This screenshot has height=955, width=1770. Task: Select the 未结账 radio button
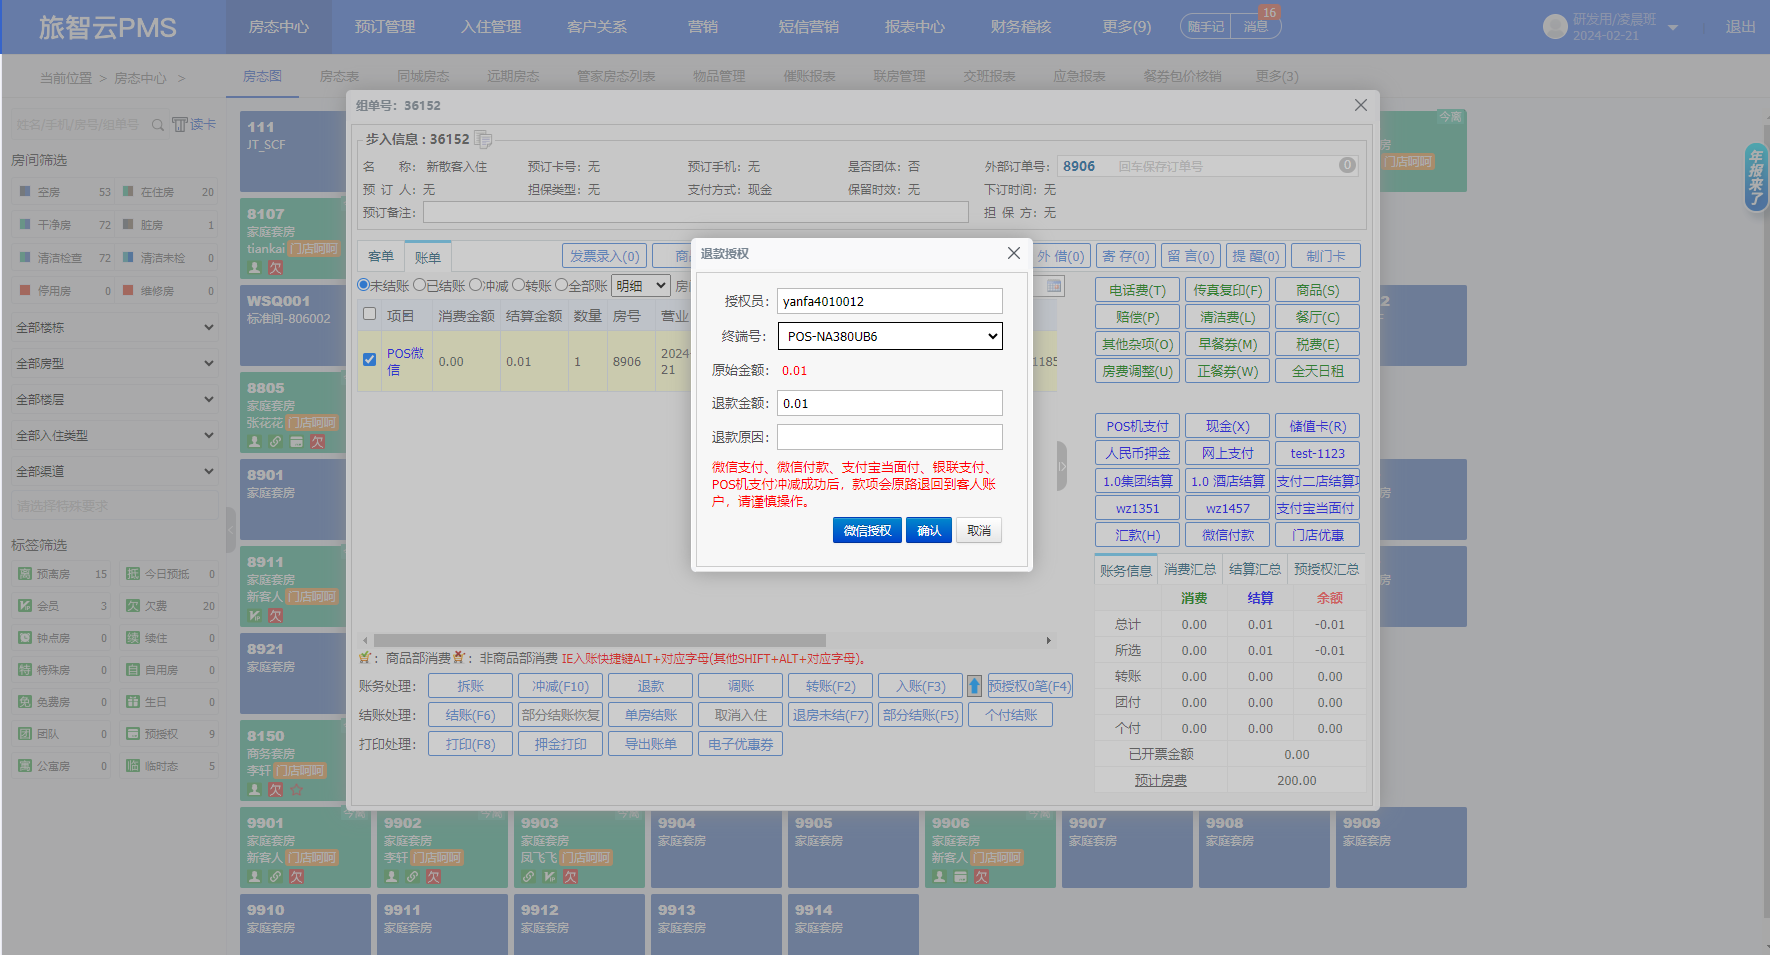tap(364, 285)
